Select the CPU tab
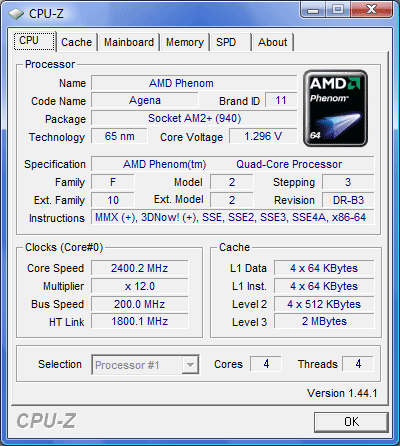This screenshot has width=400, height=446. 34,41
